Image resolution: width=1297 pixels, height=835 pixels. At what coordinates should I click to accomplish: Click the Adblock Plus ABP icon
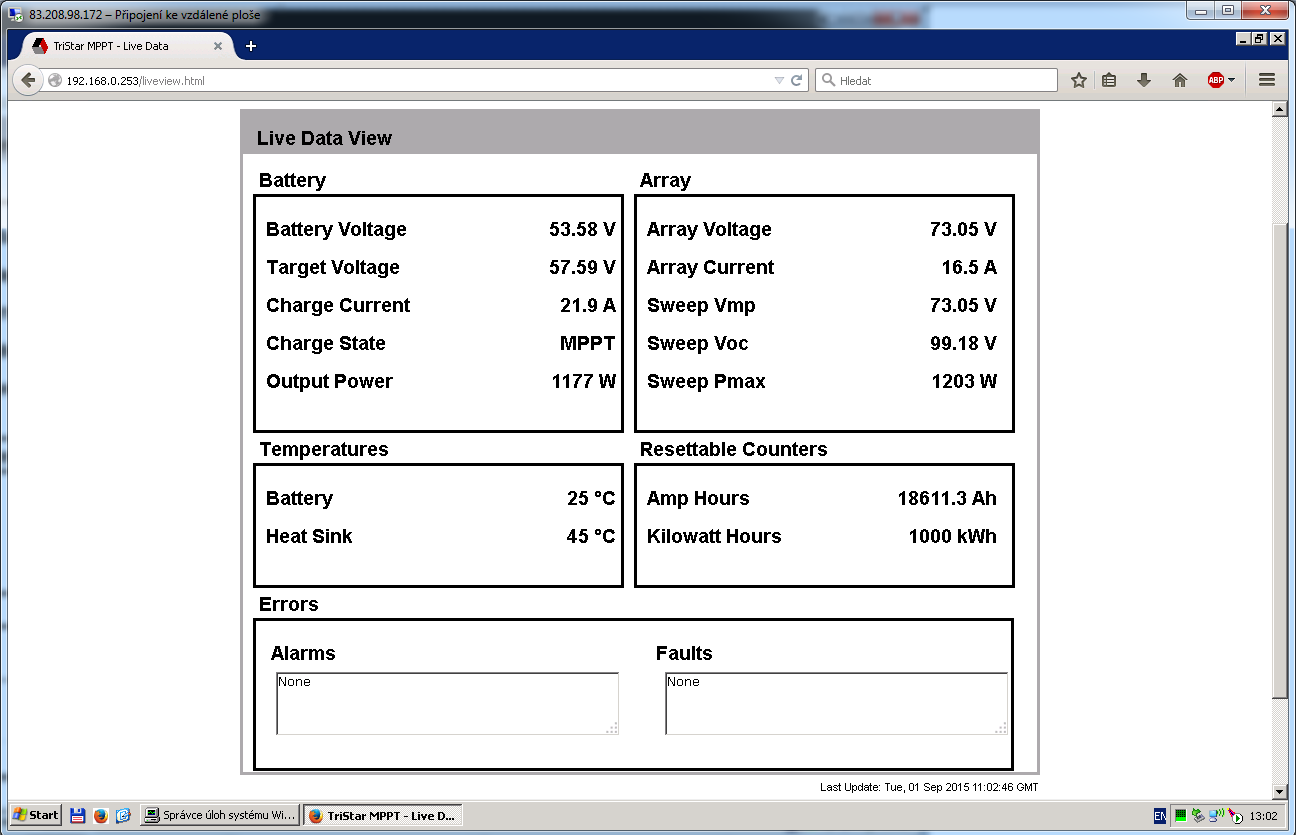(x=1215, y=81)
